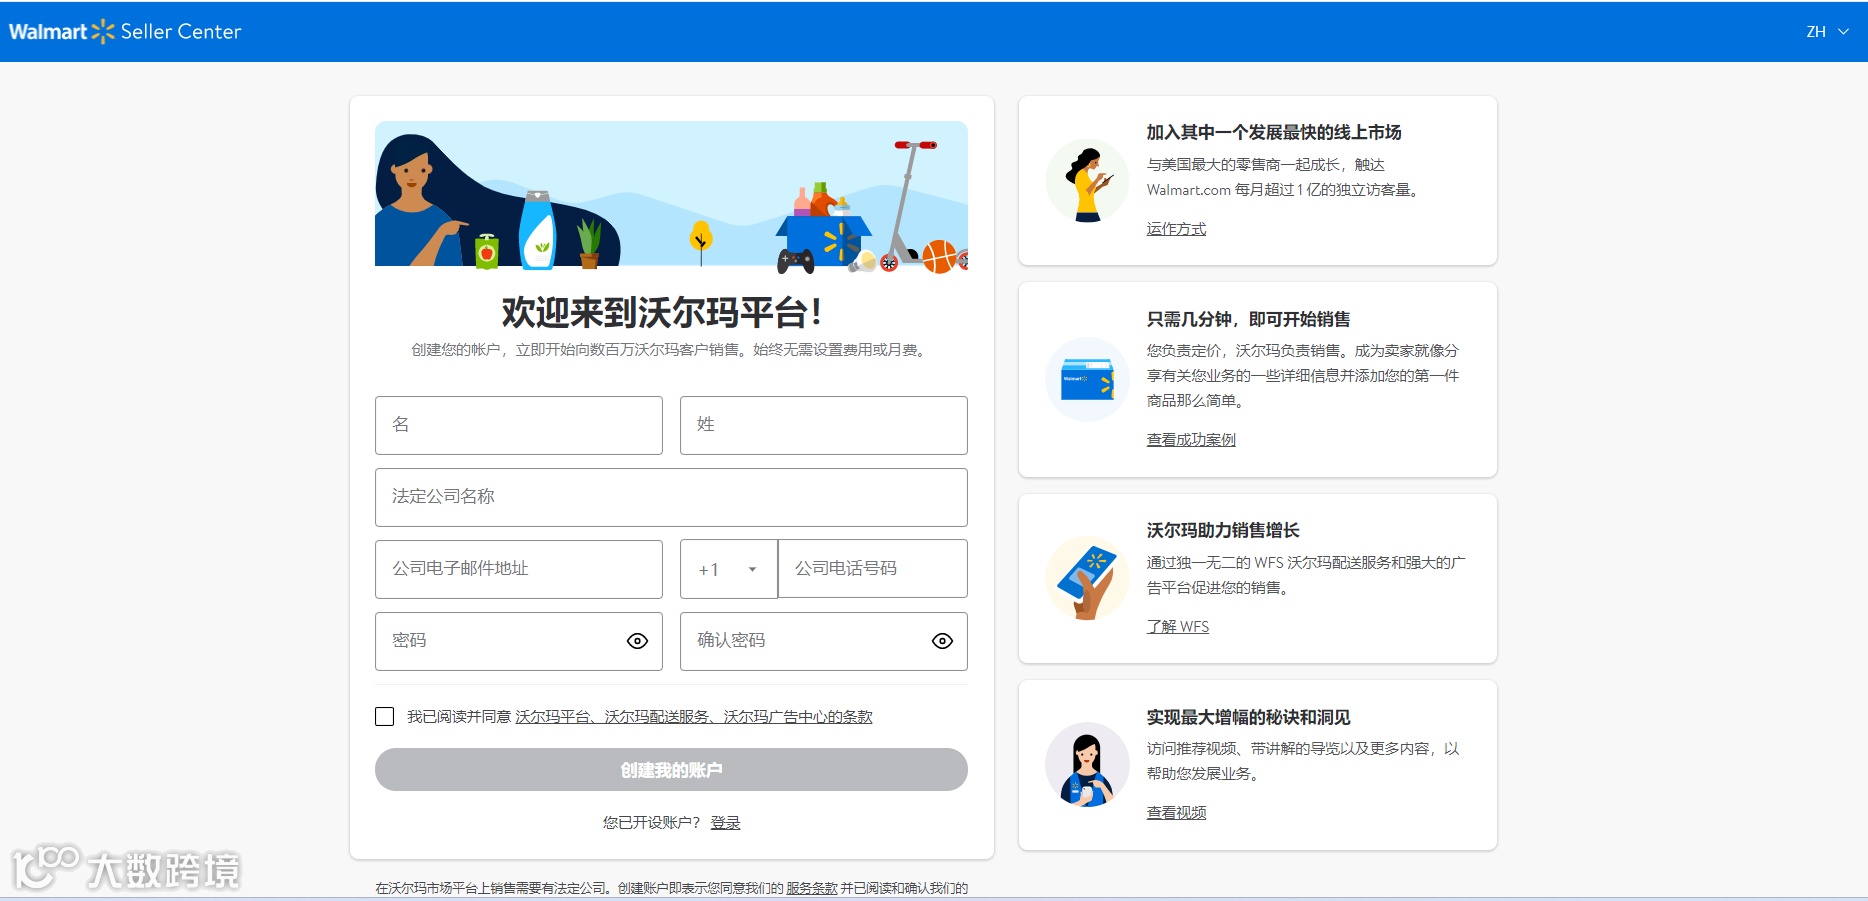
Task: Click the woman-with-phone icon beside 加入其中一个发展最快的线上市场
Action: (x=1087, y=180)
